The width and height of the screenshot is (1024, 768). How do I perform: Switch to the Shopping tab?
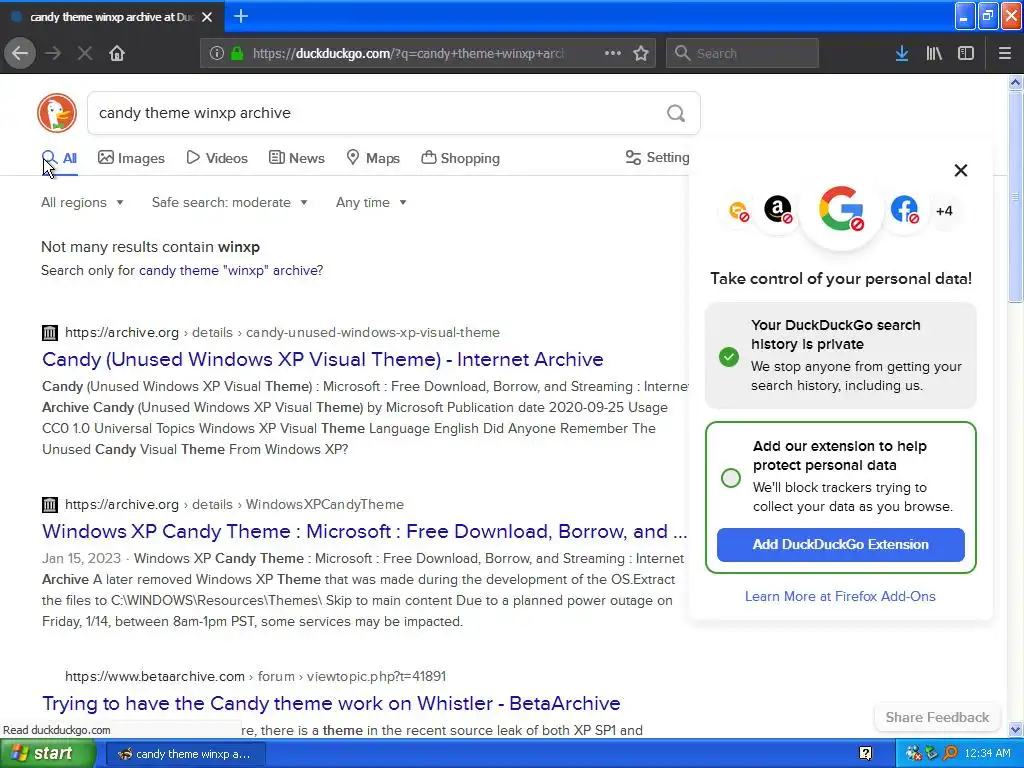tap(460, 158)
